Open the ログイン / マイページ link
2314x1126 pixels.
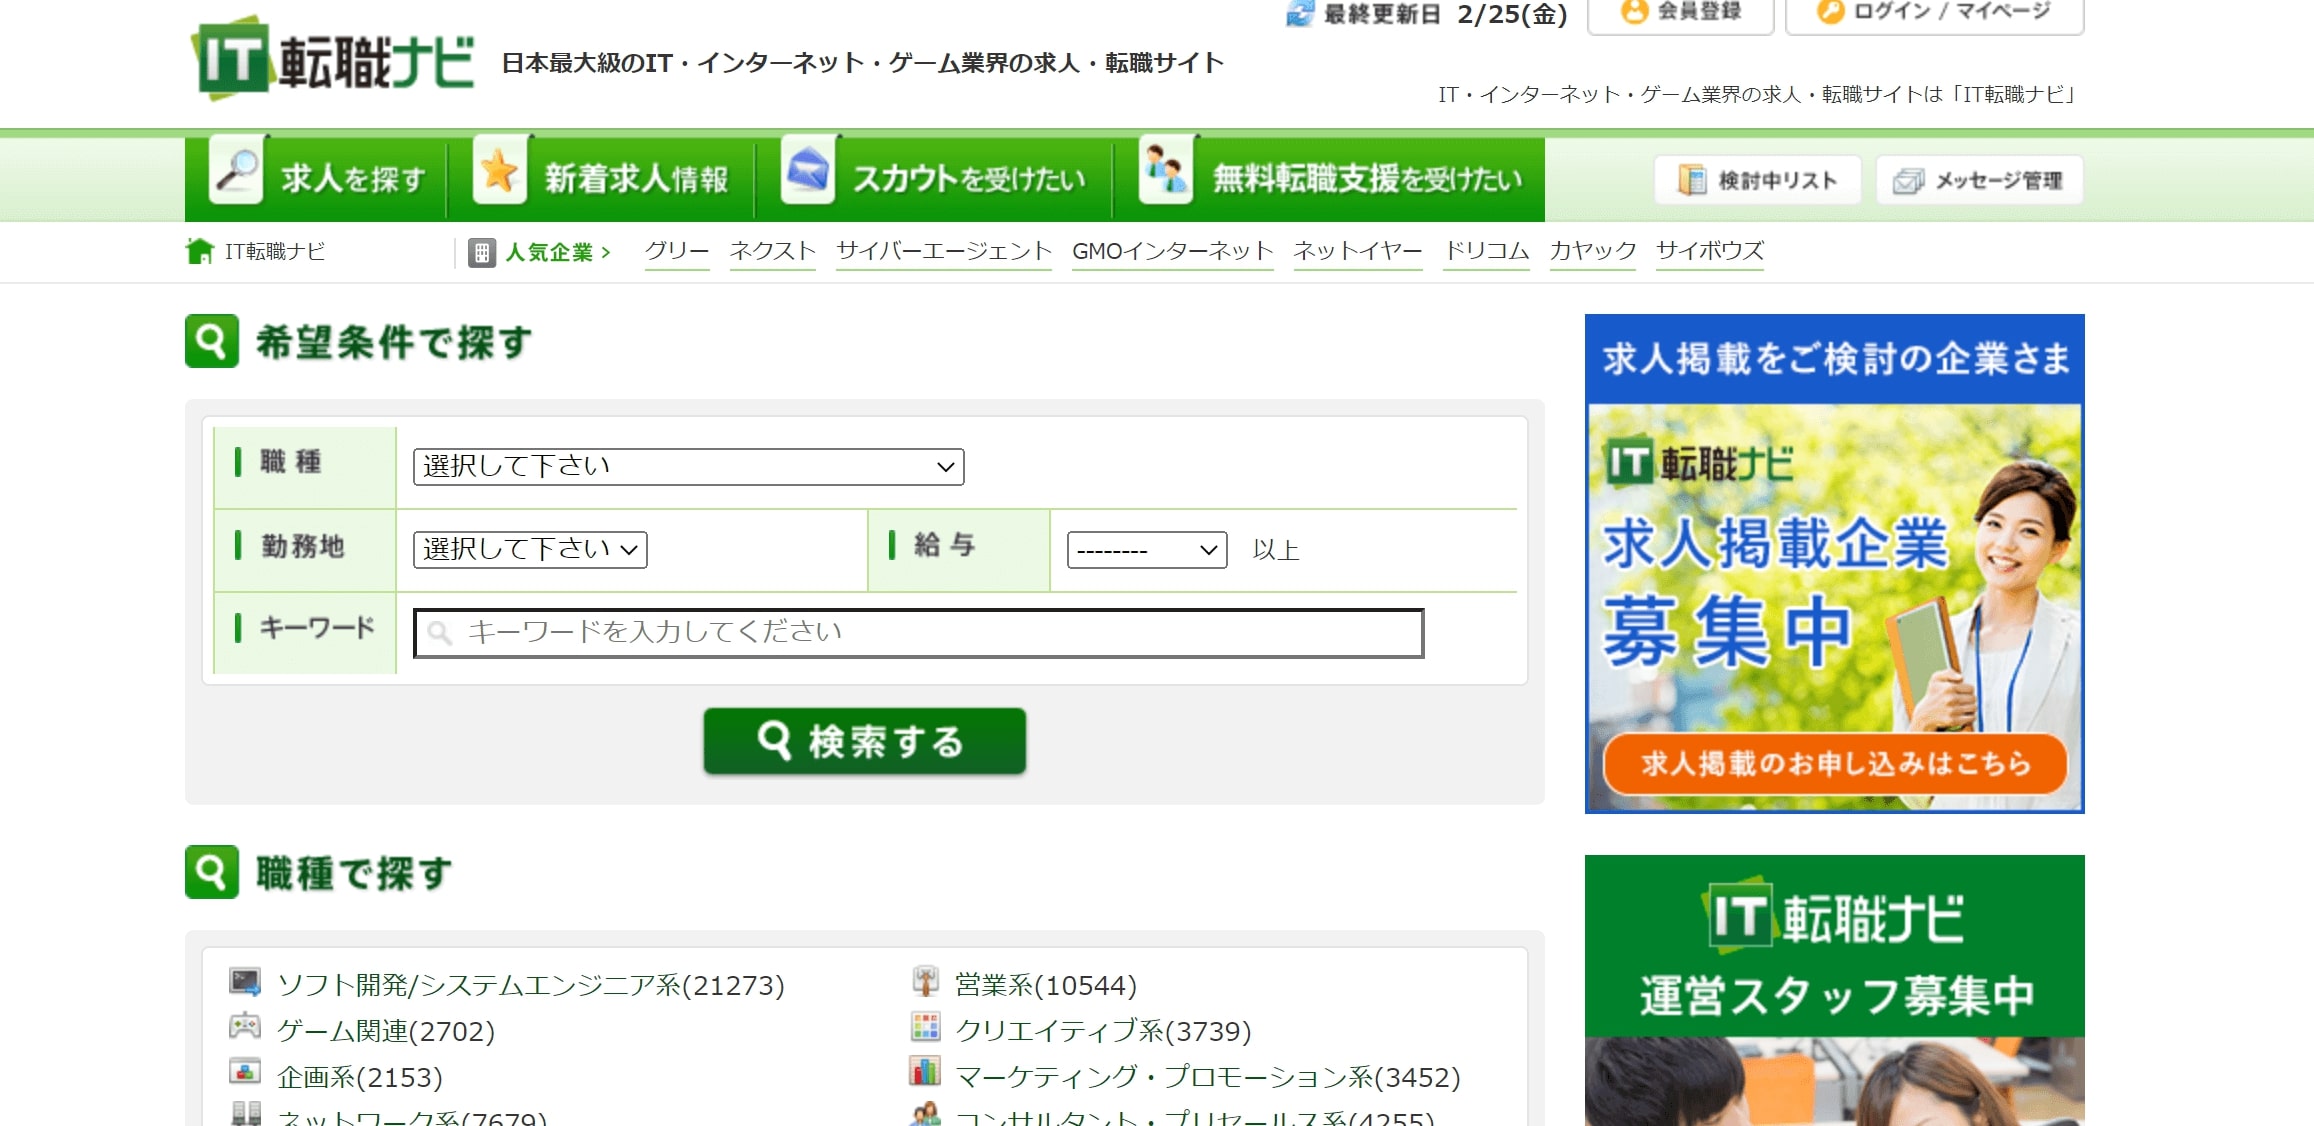pyautogui.click(x=1934, y=14)
